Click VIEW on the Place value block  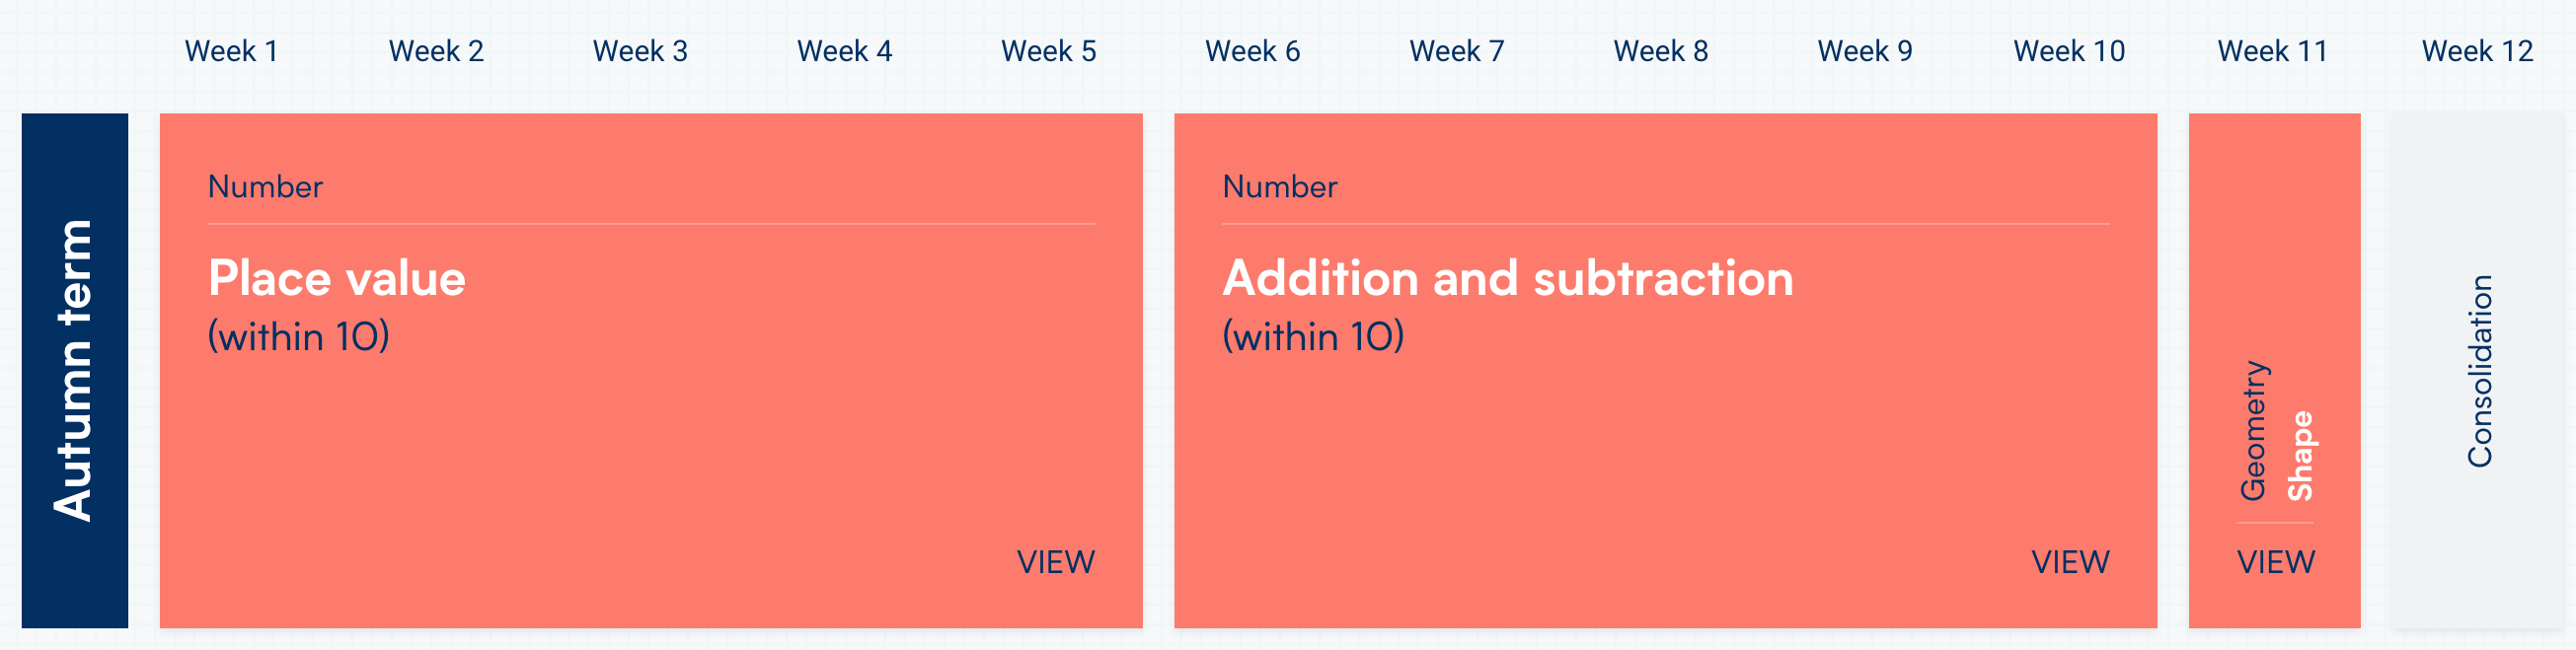[1055, 562]
